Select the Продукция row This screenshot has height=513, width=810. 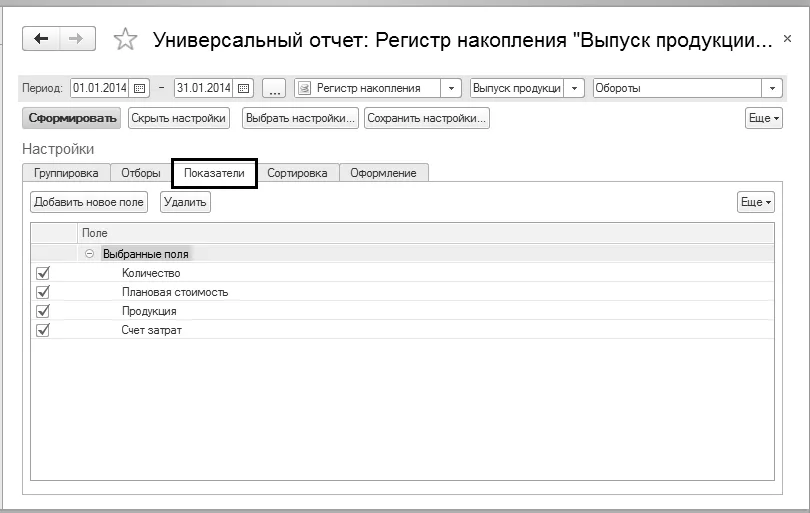click(402, 311)
